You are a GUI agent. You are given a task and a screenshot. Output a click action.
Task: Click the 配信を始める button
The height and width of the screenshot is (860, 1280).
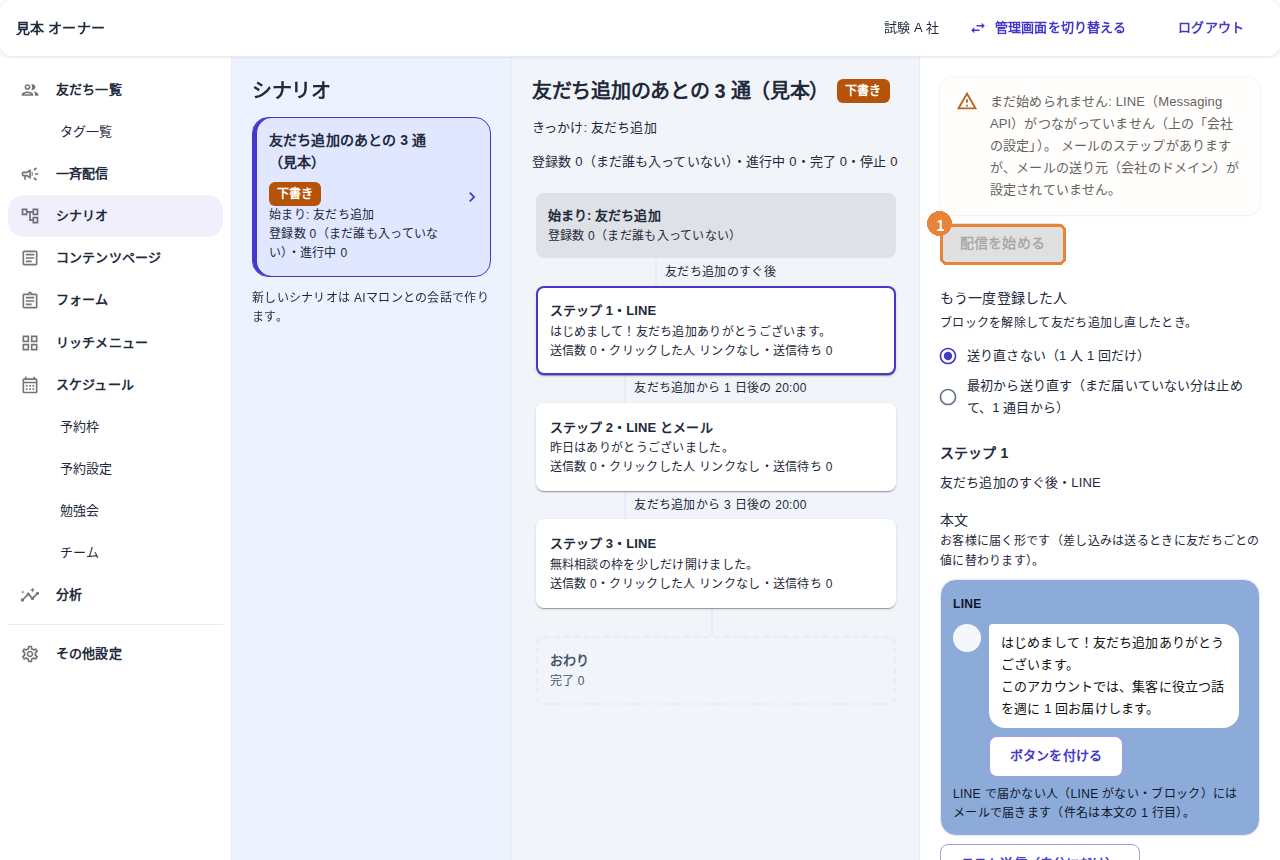[1002, 244]
